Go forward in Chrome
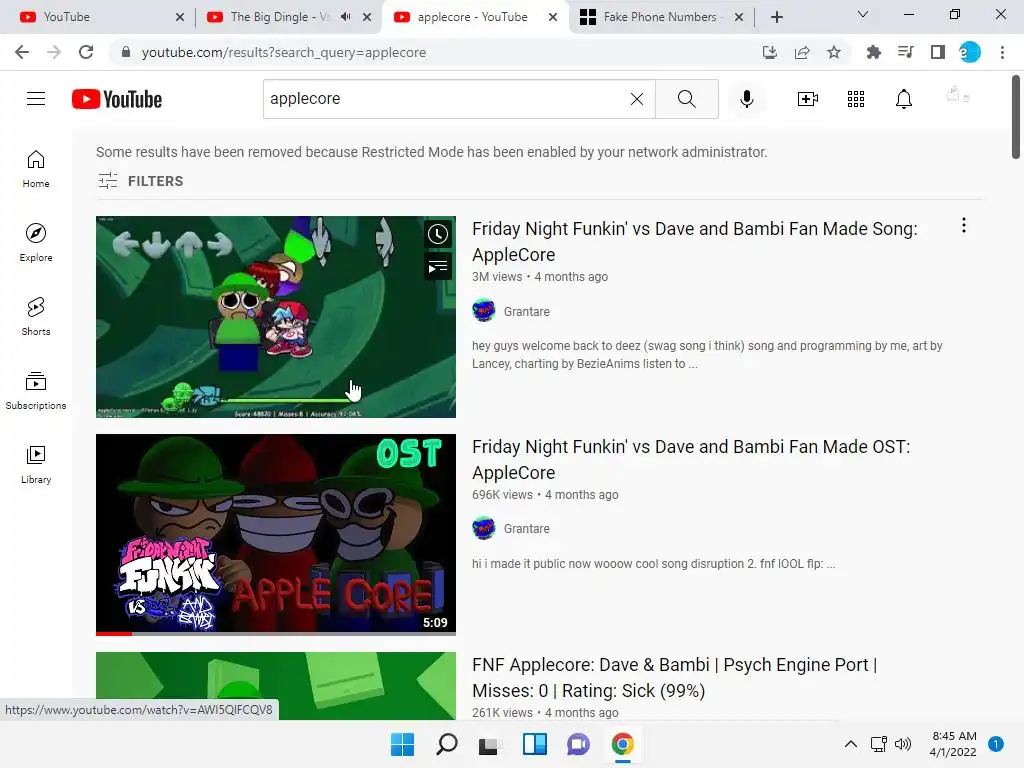Viewport: 1024px width, 768px height. (54, 52)
